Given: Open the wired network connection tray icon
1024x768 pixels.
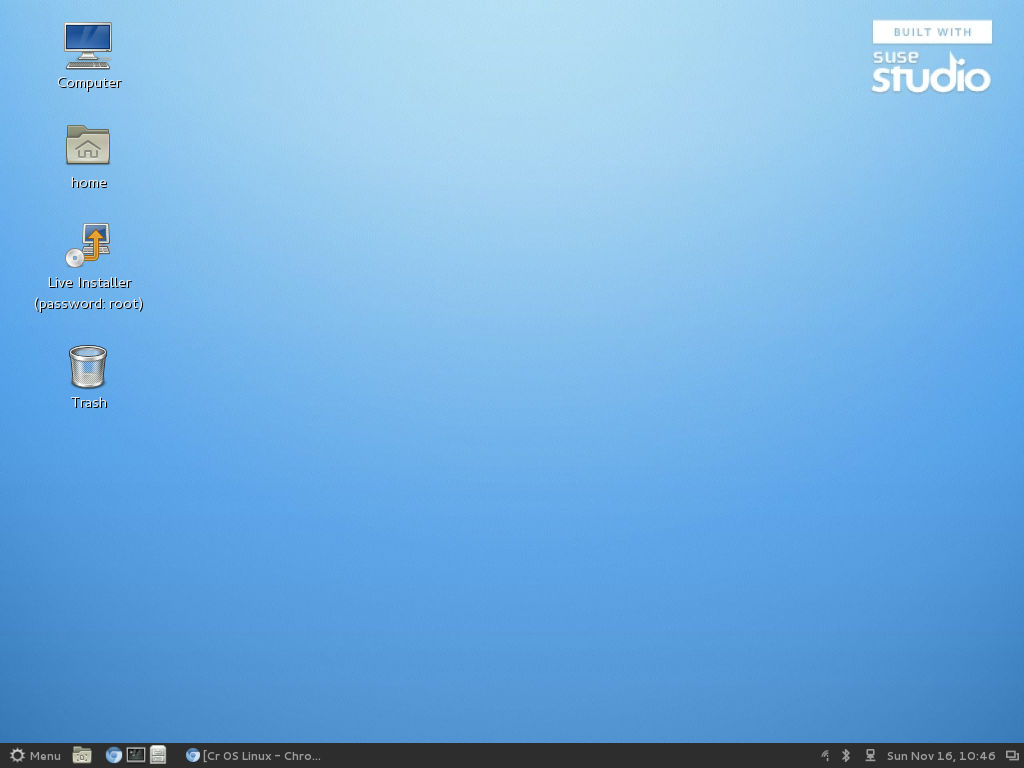Looking at the screenshot, I should 870,756.
